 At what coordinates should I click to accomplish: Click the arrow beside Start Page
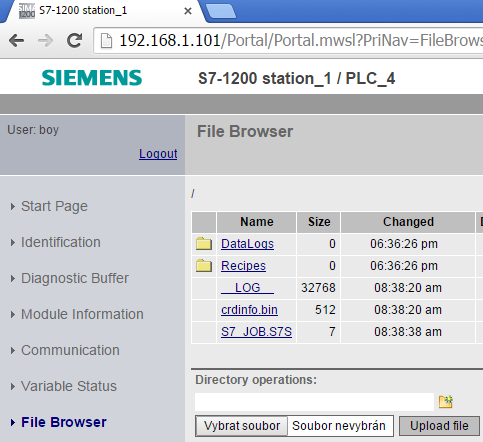pyautogui.click(x=13, y=206)
